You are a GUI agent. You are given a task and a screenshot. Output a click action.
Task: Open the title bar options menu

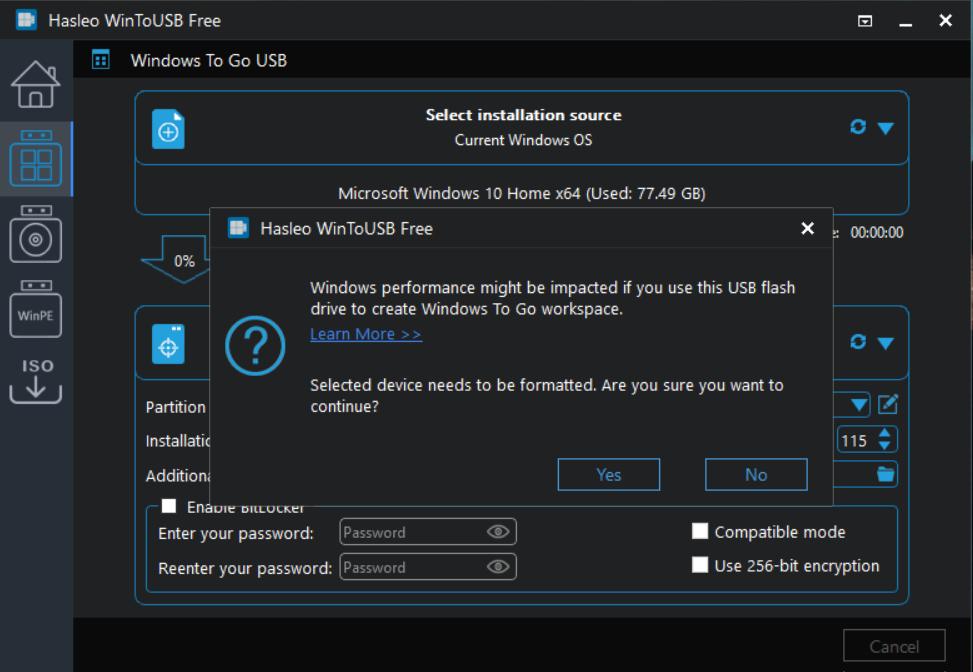click(866, 21)
